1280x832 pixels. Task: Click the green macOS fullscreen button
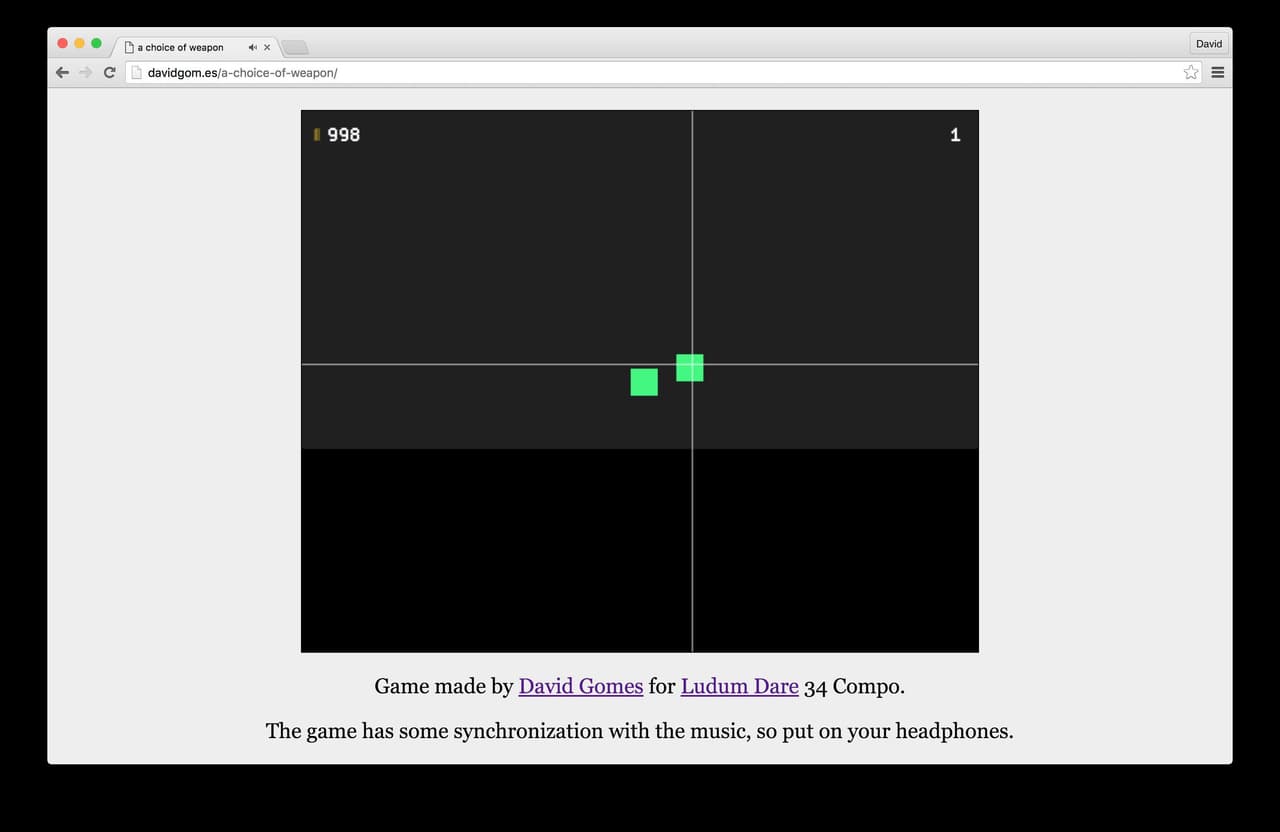pos(96,43)
